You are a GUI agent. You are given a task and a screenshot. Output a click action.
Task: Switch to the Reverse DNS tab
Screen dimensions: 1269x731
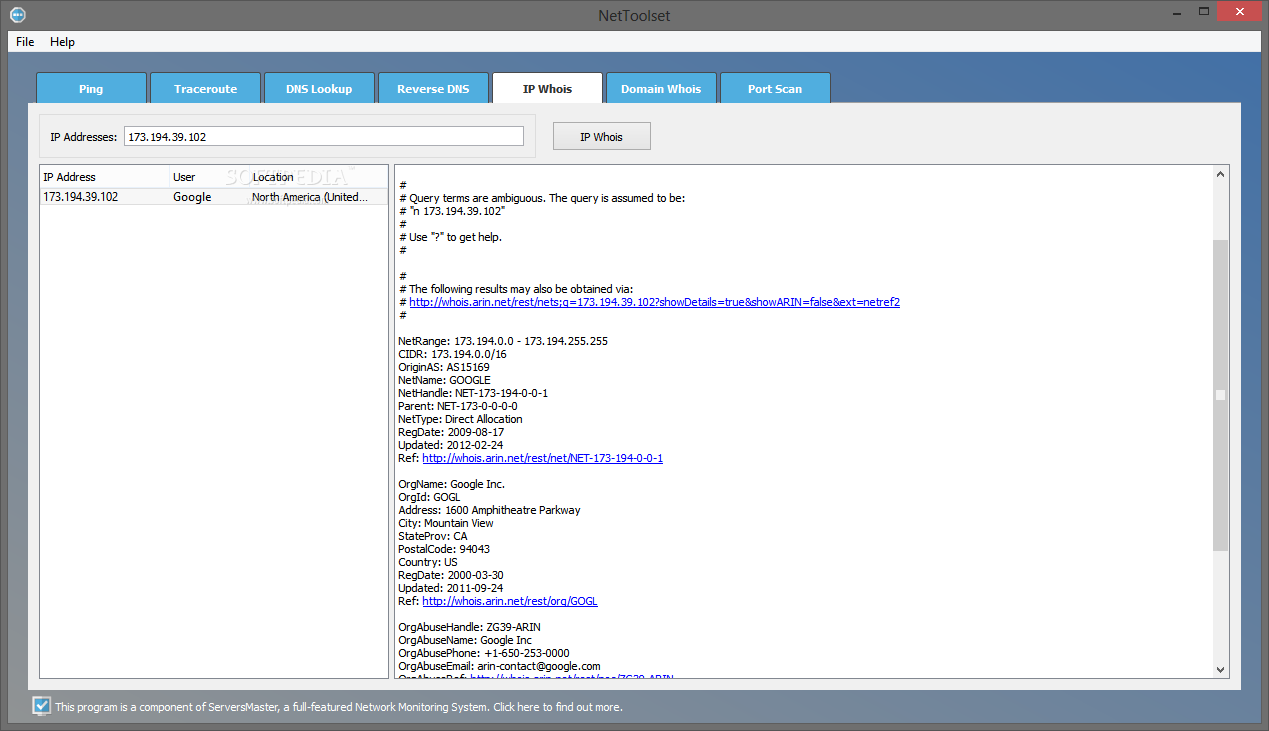coord(433,88)
